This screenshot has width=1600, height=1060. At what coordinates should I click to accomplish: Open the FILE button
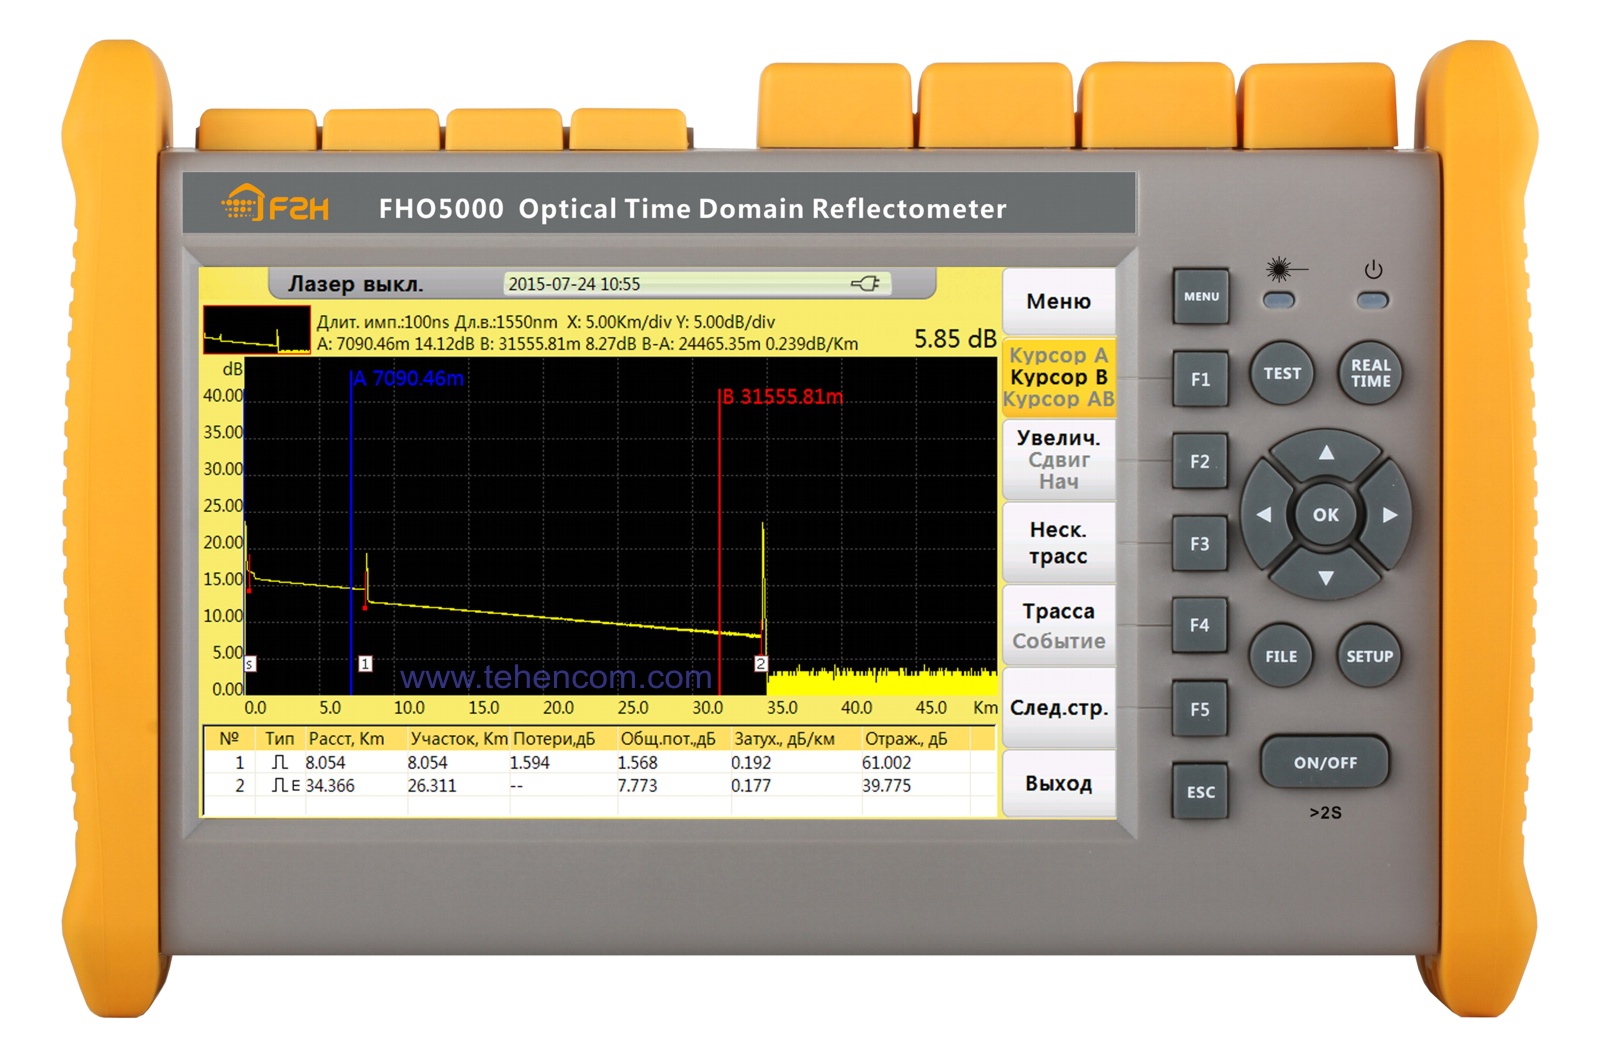[x=1281, y=656]
